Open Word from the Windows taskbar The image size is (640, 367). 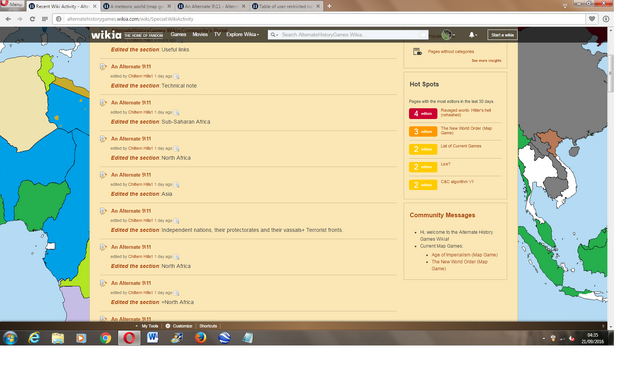(153, 338)
